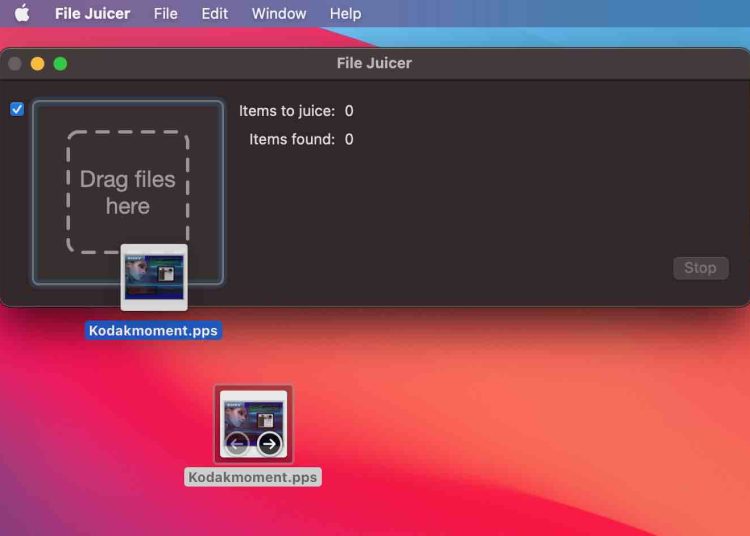750x536 pixels.
Task: Click the highlighted blue Kodakmoment.pps label
Action: point(153,330)
